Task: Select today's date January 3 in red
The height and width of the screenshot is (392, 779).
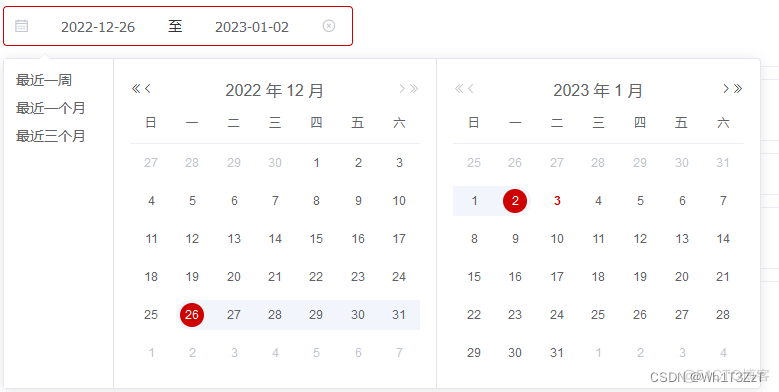Action: (x=557, y=201)
